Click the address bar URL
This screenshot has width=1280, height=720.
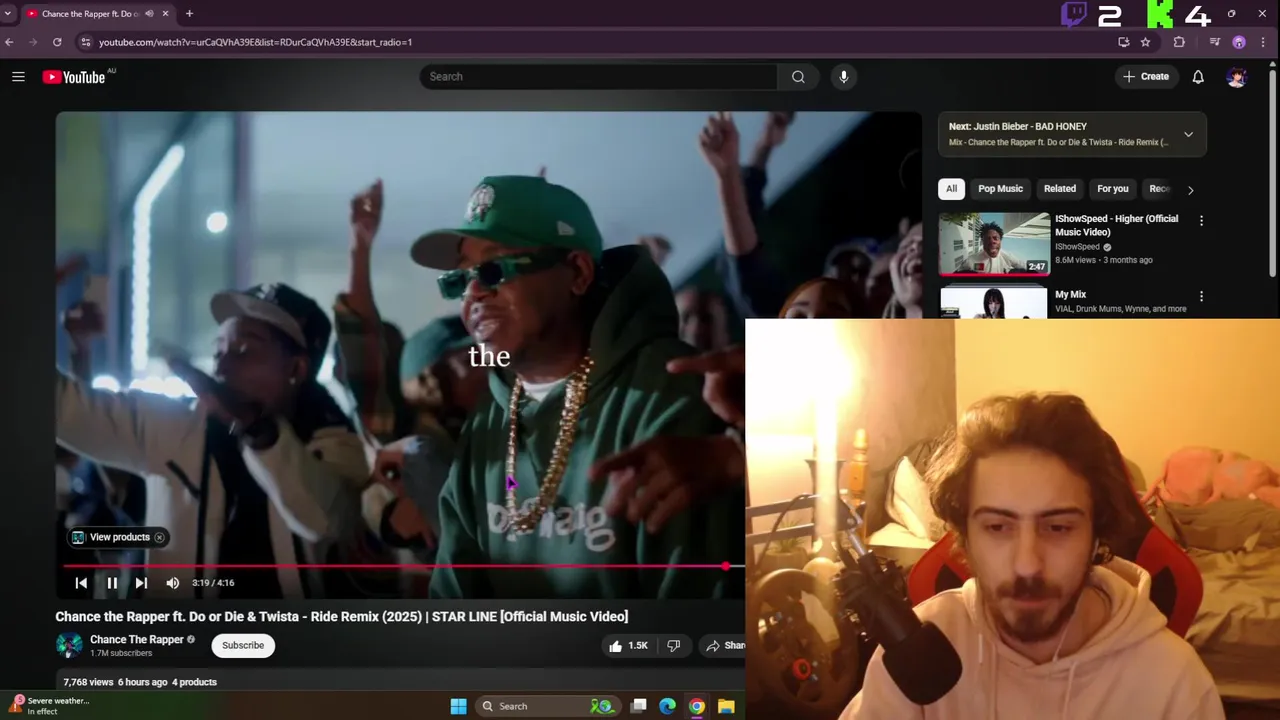pyautogui.click(x=255, y=42)
